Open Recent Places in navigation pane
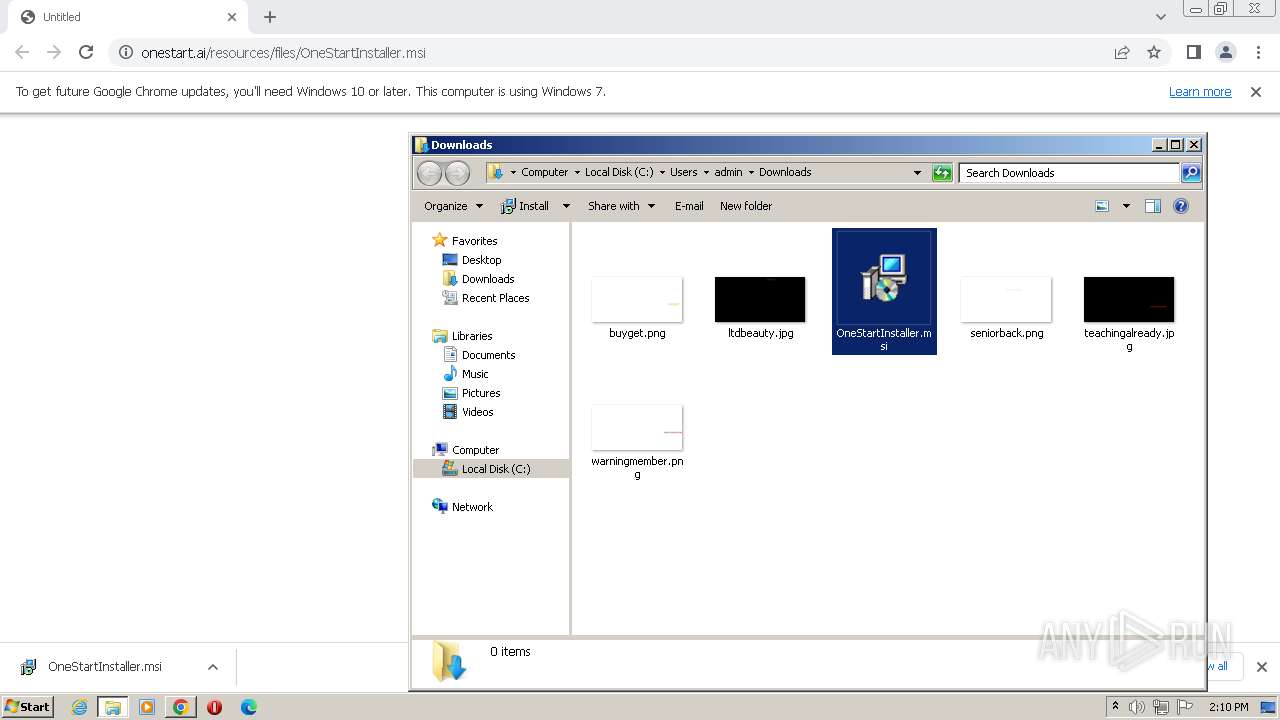The height and width of the screenshot is (720, 1280). (495, 298)
